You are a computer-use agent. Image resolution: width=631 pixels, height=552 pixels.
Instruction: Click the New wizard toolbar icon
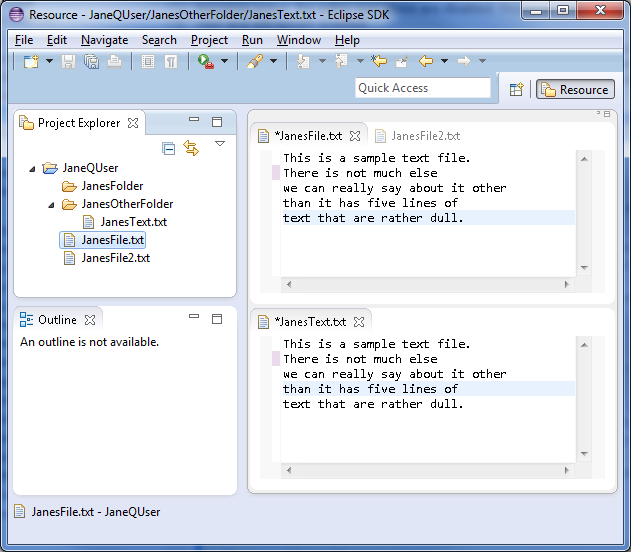(31, 61)
